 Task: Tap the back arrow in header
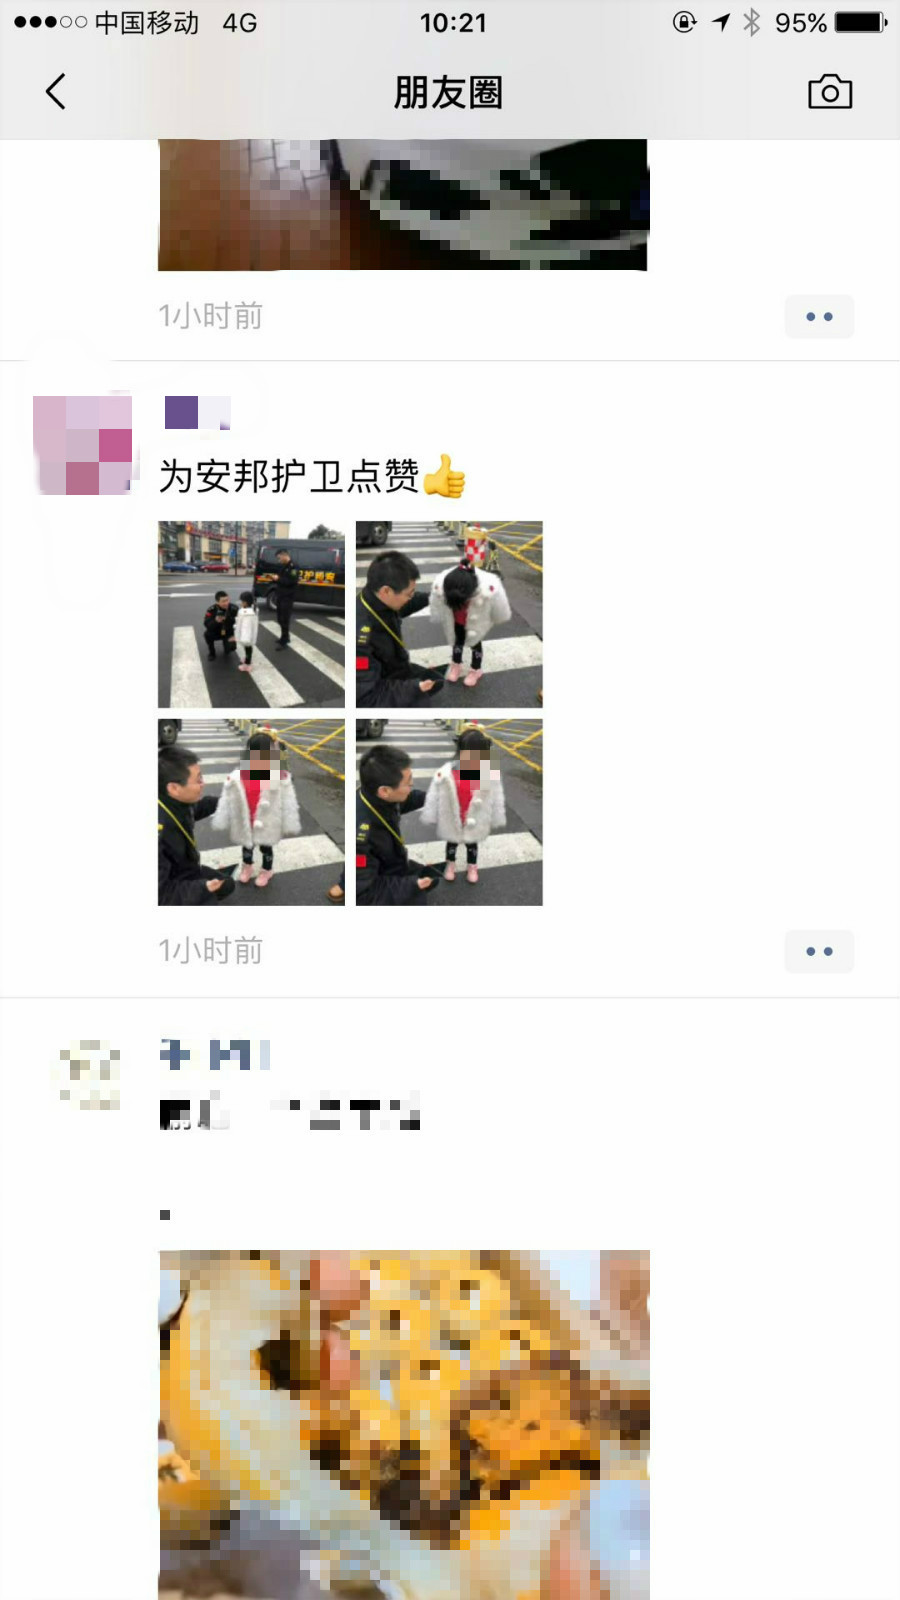coord(56,91)
